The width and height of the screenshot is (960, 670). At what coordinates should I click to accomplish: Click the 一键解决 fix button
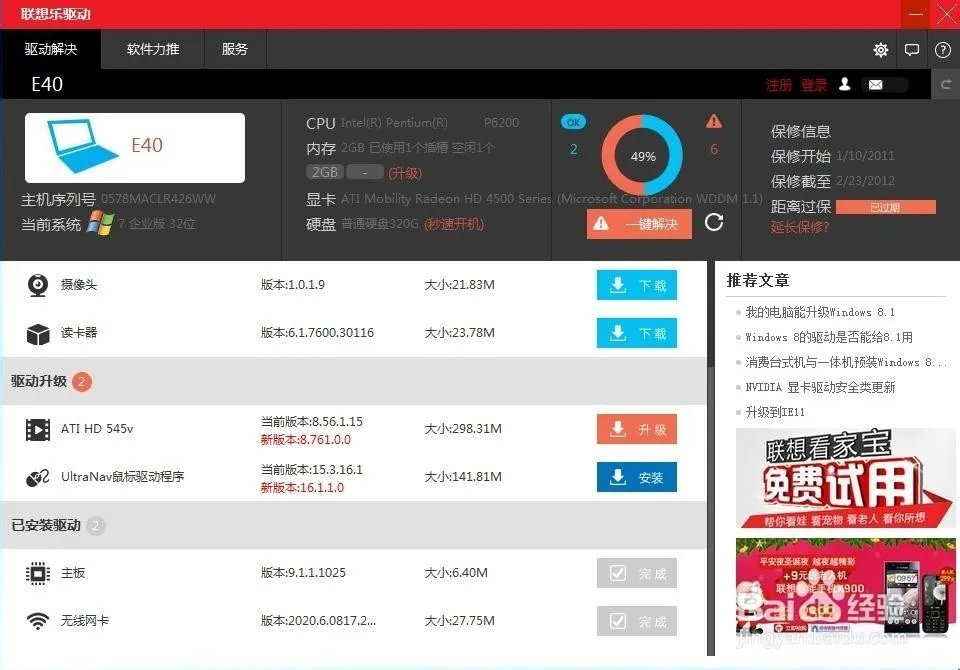point(638,223)
